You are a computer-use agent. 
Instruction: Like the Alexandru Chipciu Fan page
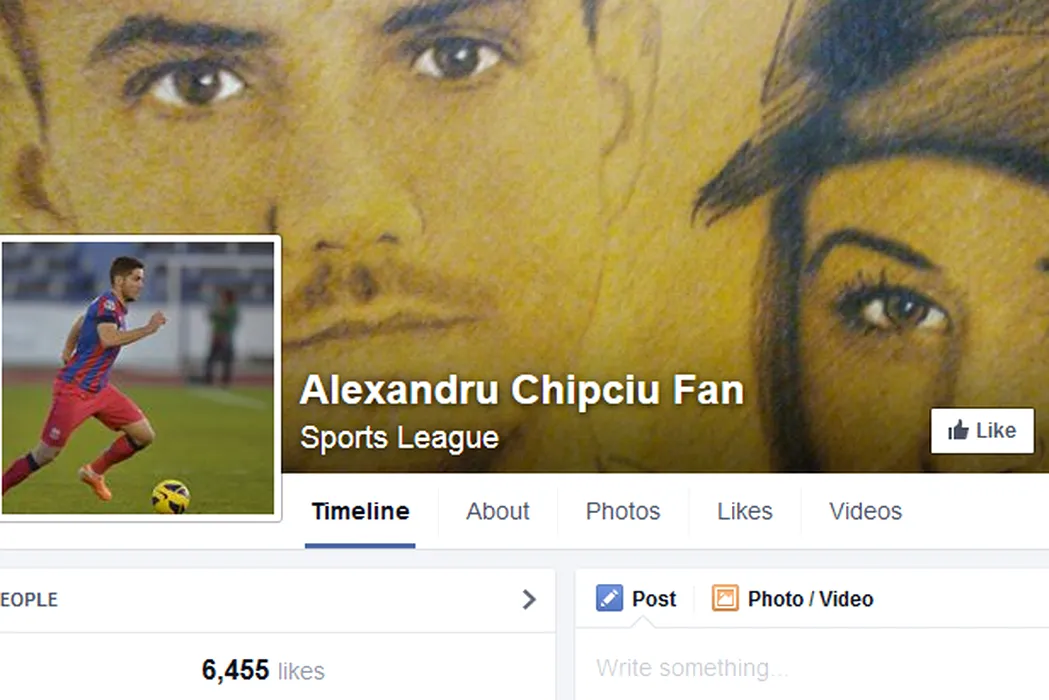click(982, 430)
